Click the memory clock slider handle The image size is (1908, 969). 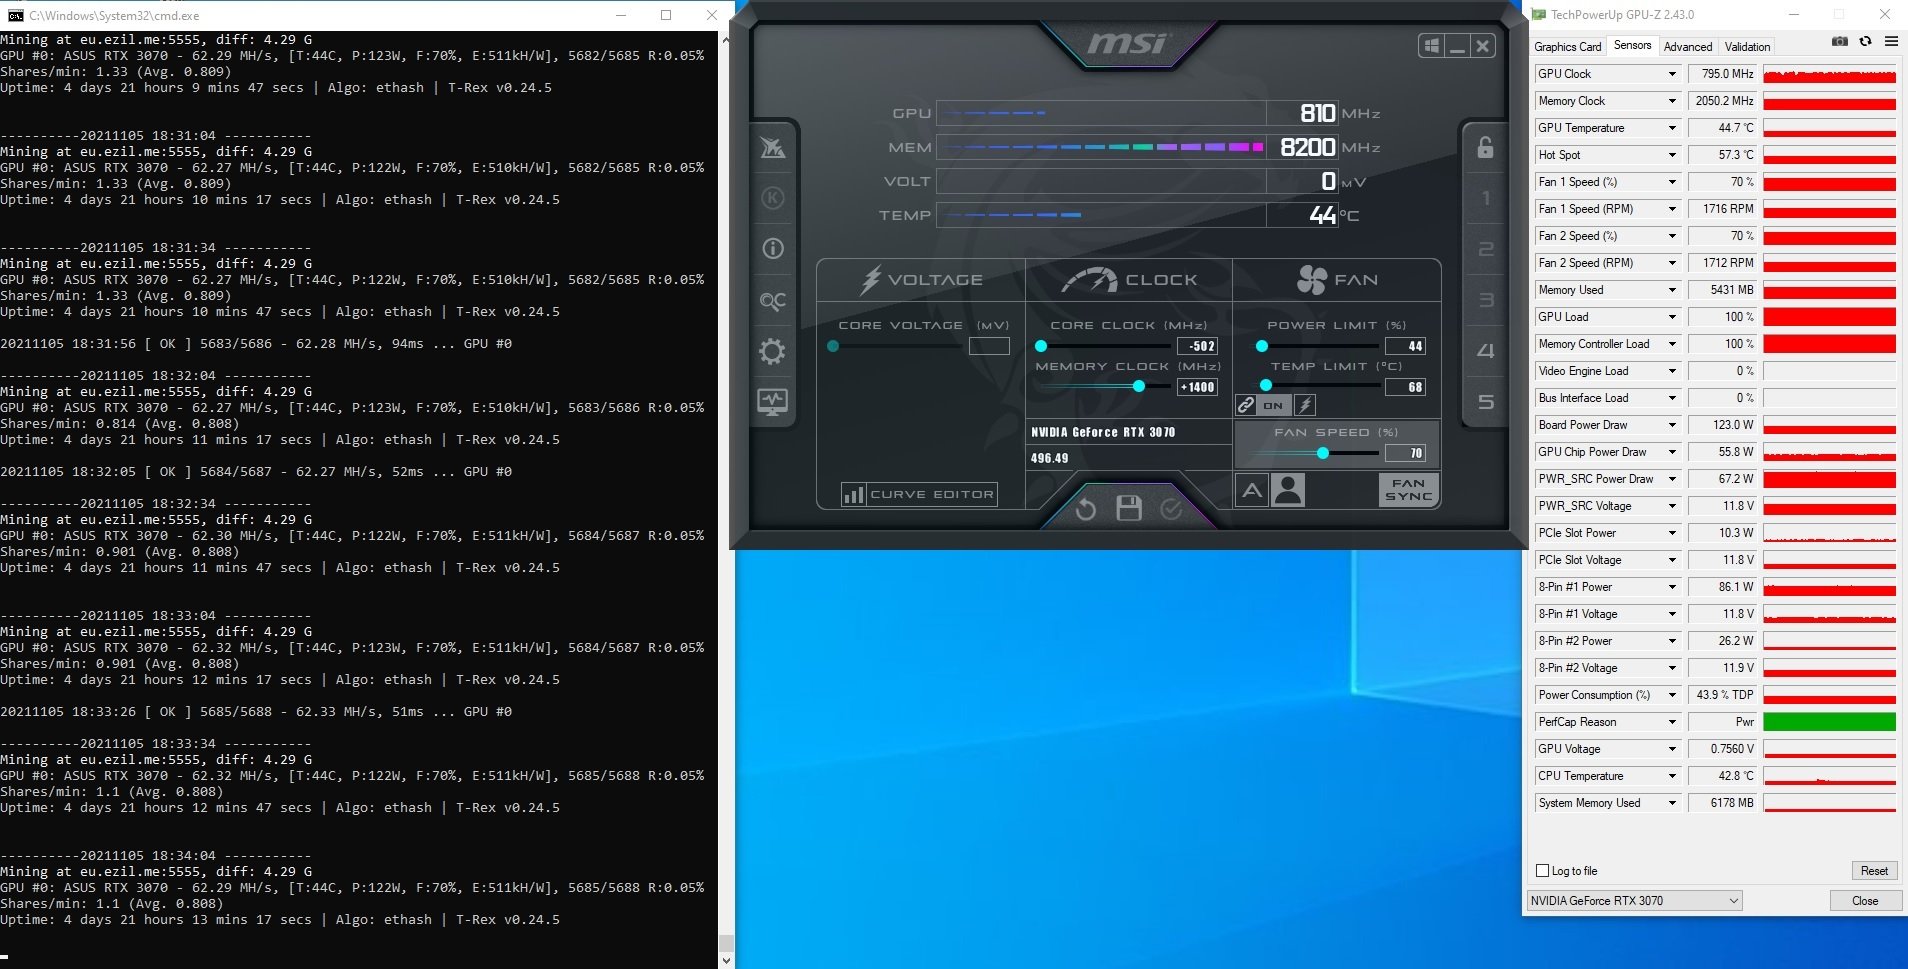(1138, 386)
